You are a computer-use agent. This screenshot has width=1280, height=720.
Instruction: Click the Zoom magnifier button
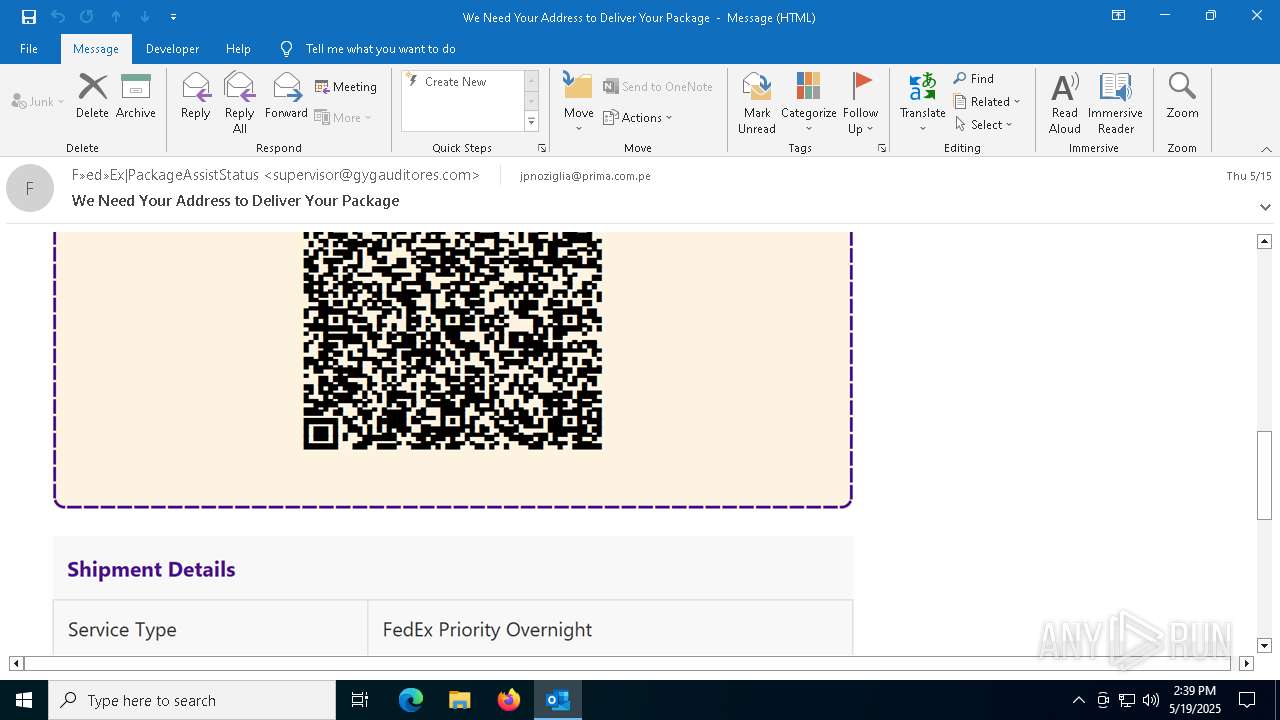point(1182,96)
